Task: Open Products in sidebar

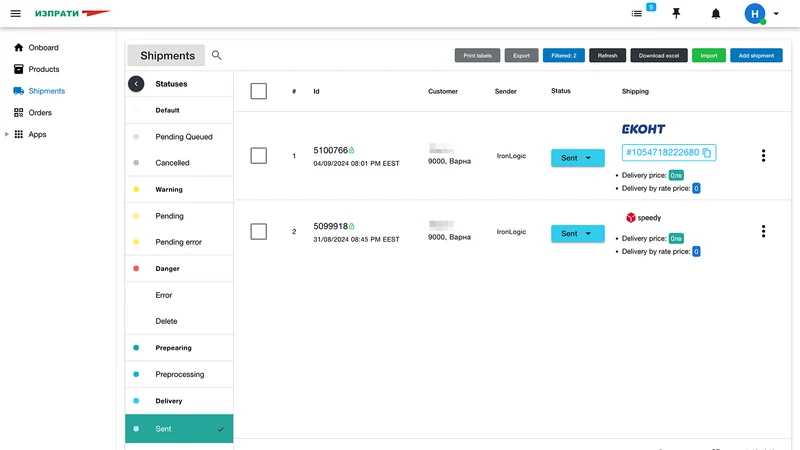Action: click(x=44, y=69)
